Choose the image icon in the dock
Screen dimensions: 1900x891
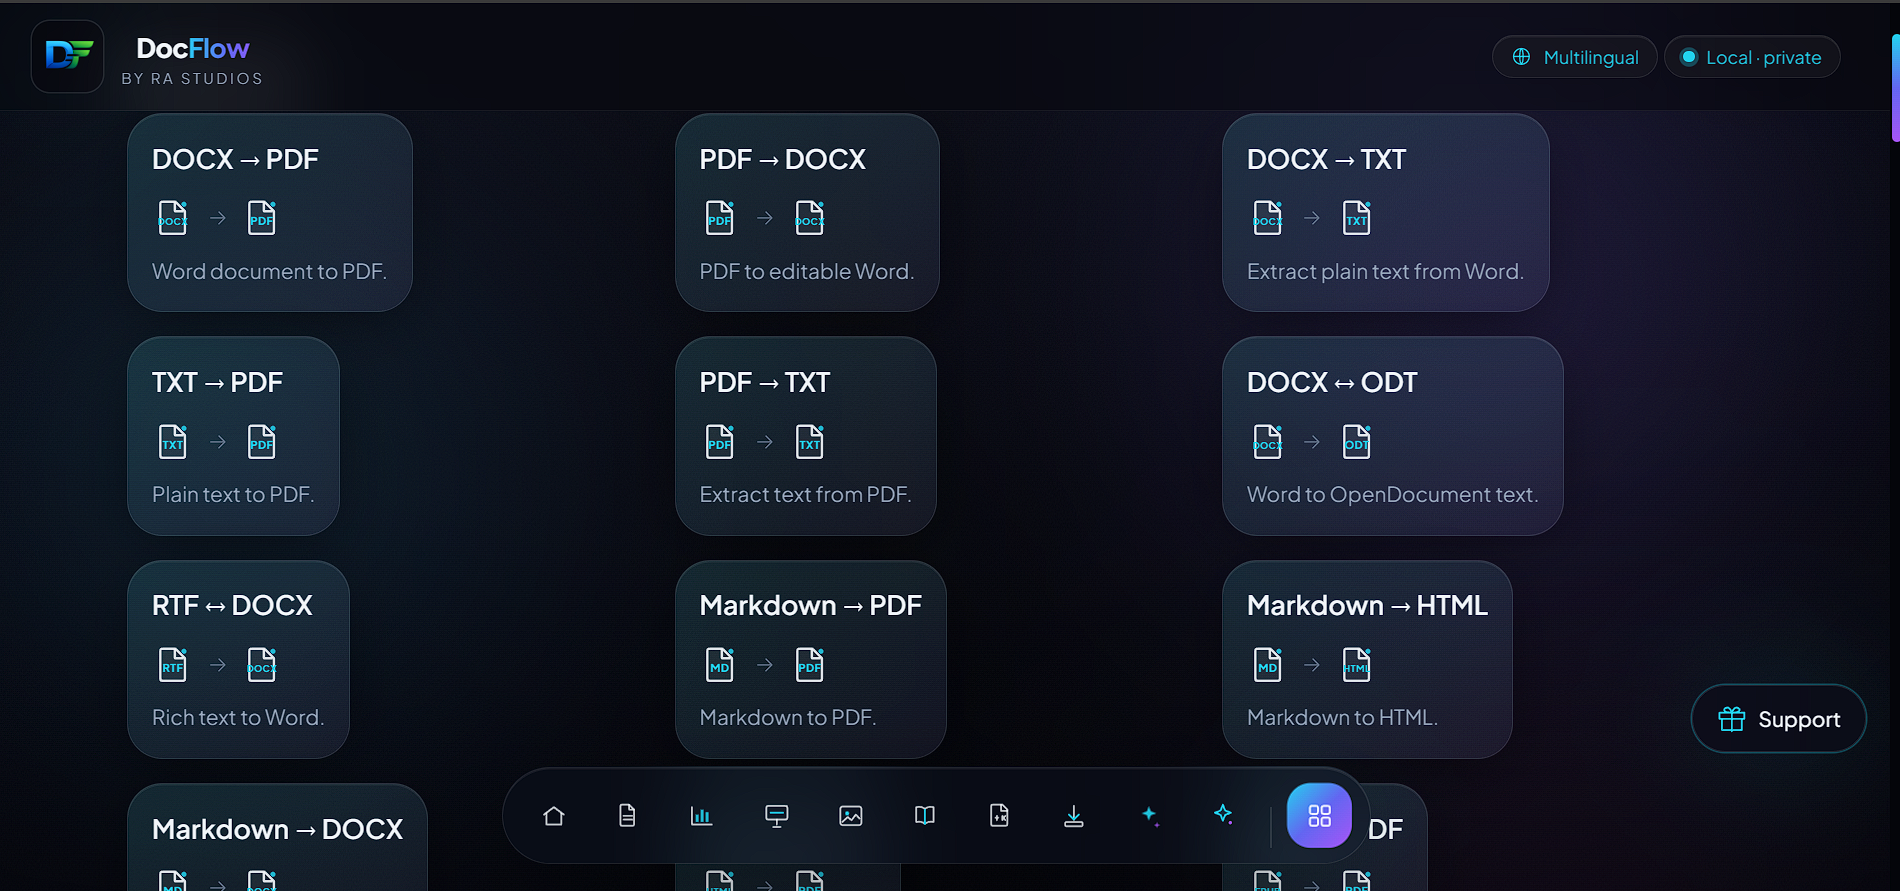(851, 816)
